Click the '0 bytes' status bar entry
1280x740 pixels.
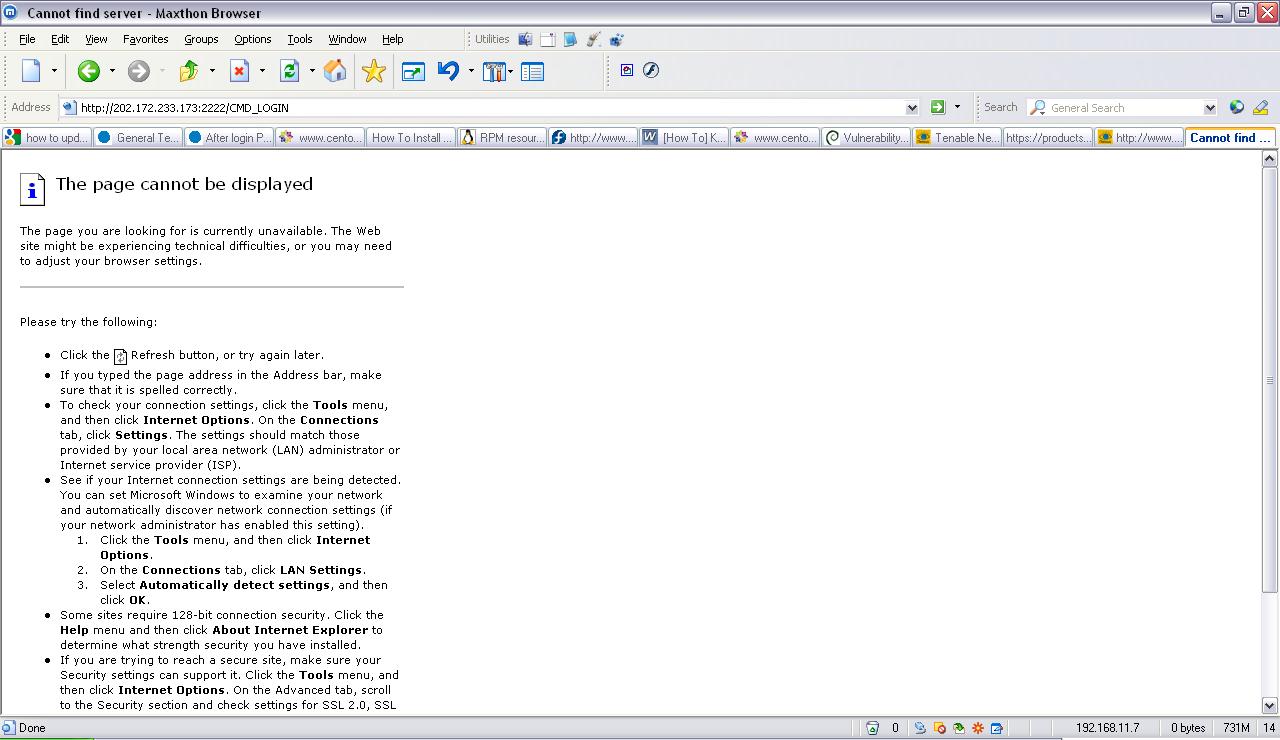[1188, 728]
